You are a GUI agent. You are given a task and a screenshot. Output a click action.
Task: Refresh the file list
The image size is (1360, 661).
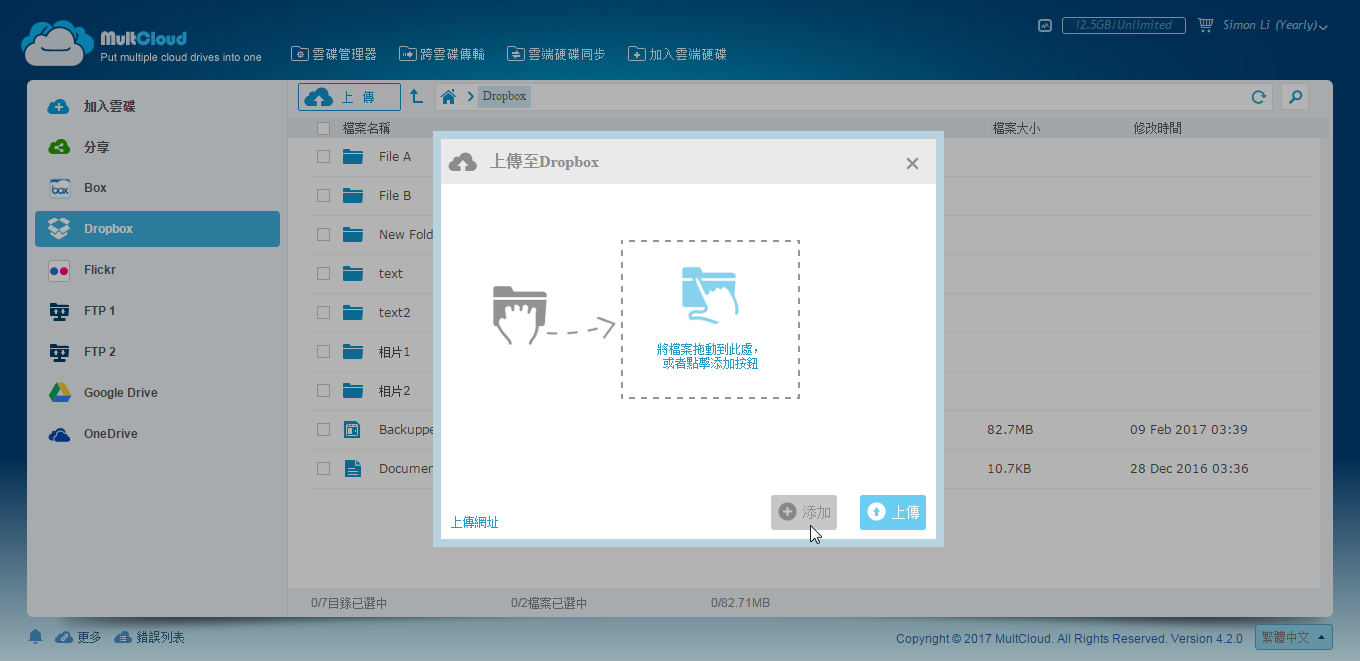point(1259,97)
